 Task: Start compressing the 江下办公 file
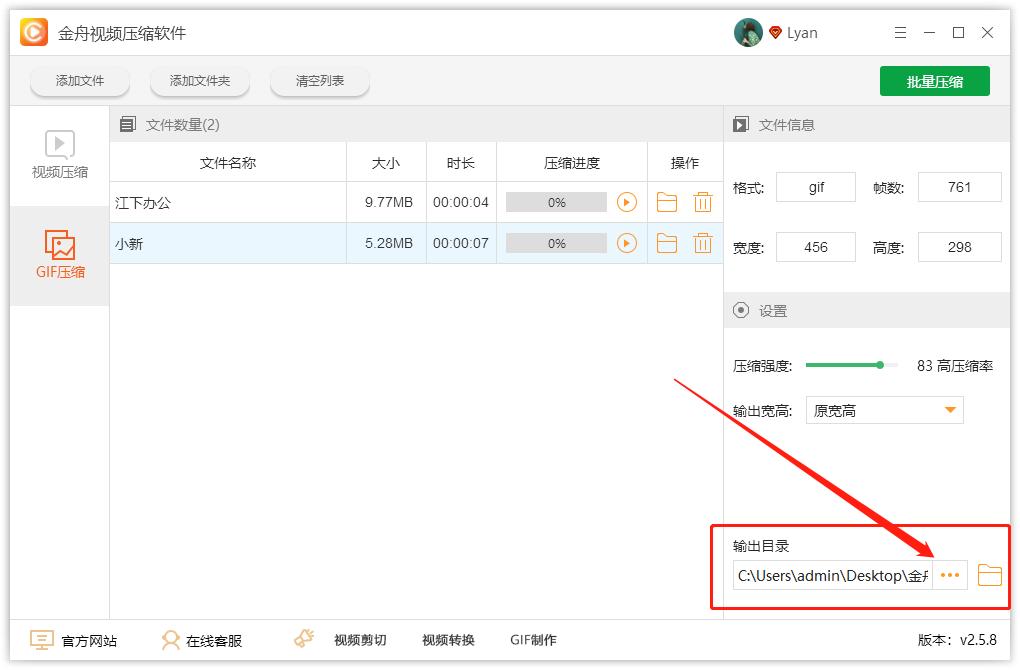point(629,202)
